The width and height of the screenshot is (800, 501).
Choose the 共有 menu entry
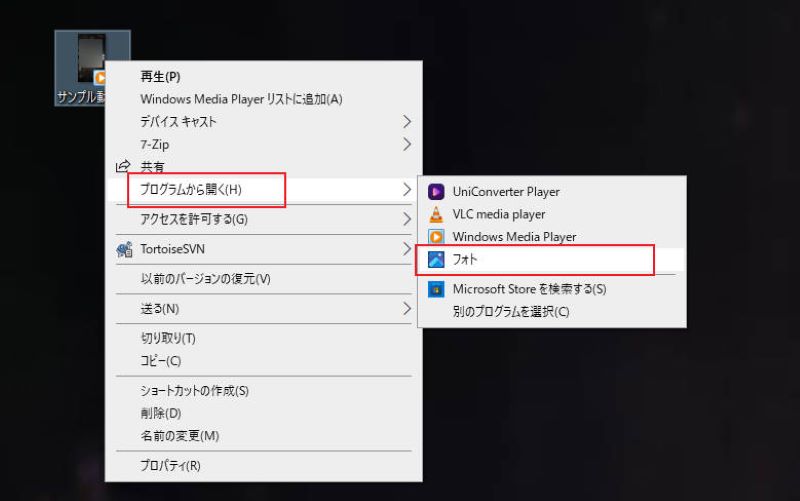coord(264,167)
